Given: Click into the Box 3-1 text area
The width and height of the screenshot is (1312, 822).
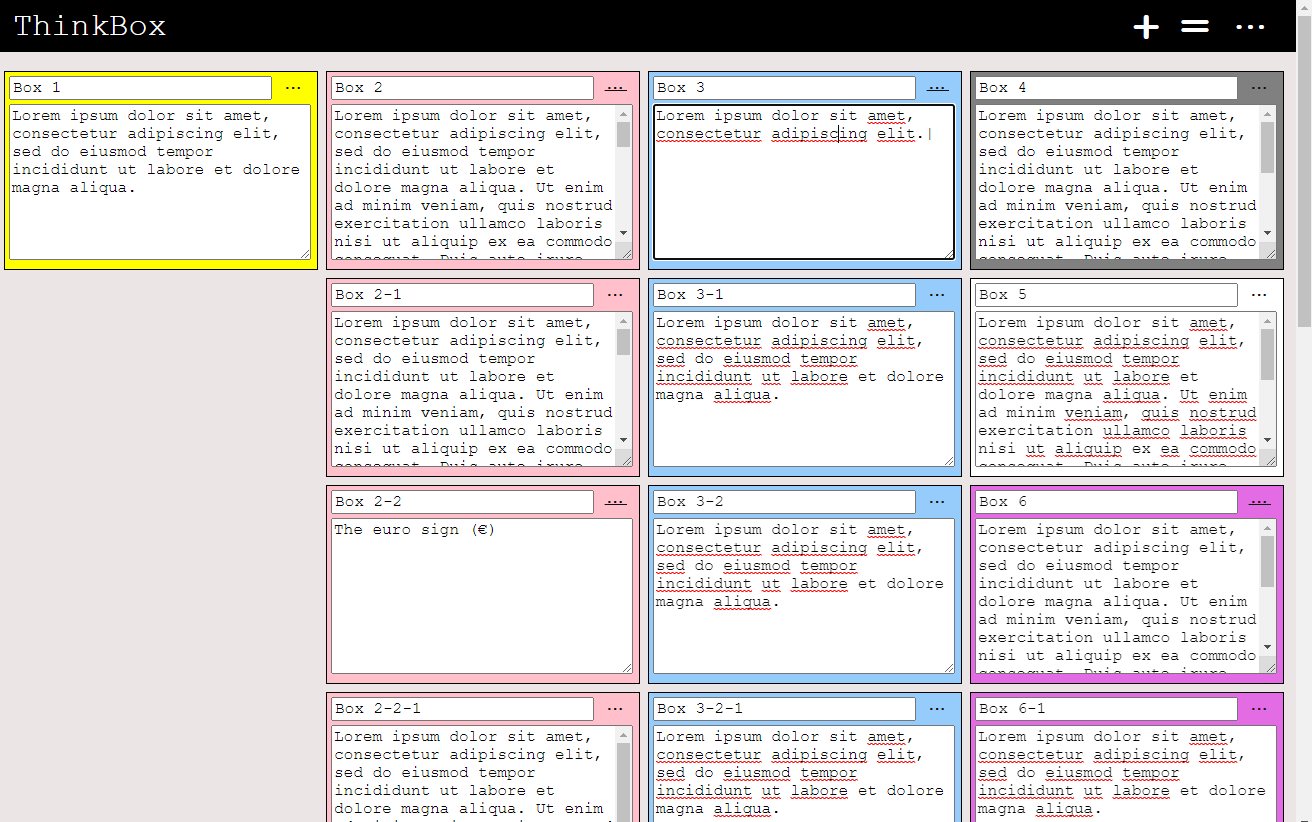Looking at the screenshot, I should click(804, 389).
